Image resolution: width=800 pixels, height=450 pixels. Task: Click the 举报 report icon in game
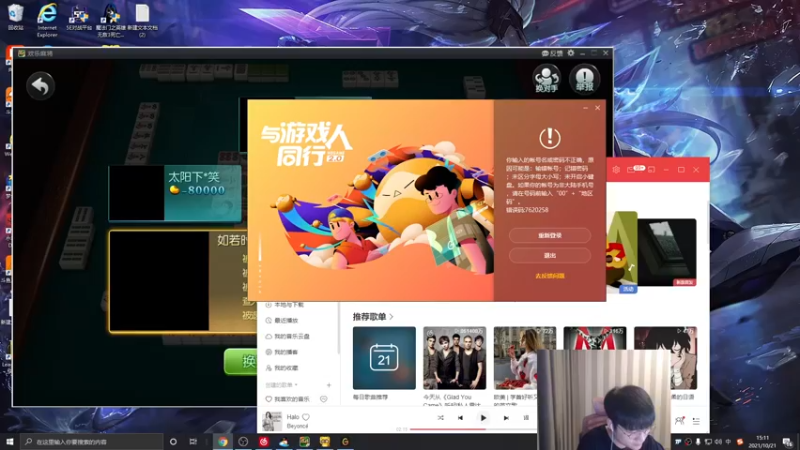[584, 79]
